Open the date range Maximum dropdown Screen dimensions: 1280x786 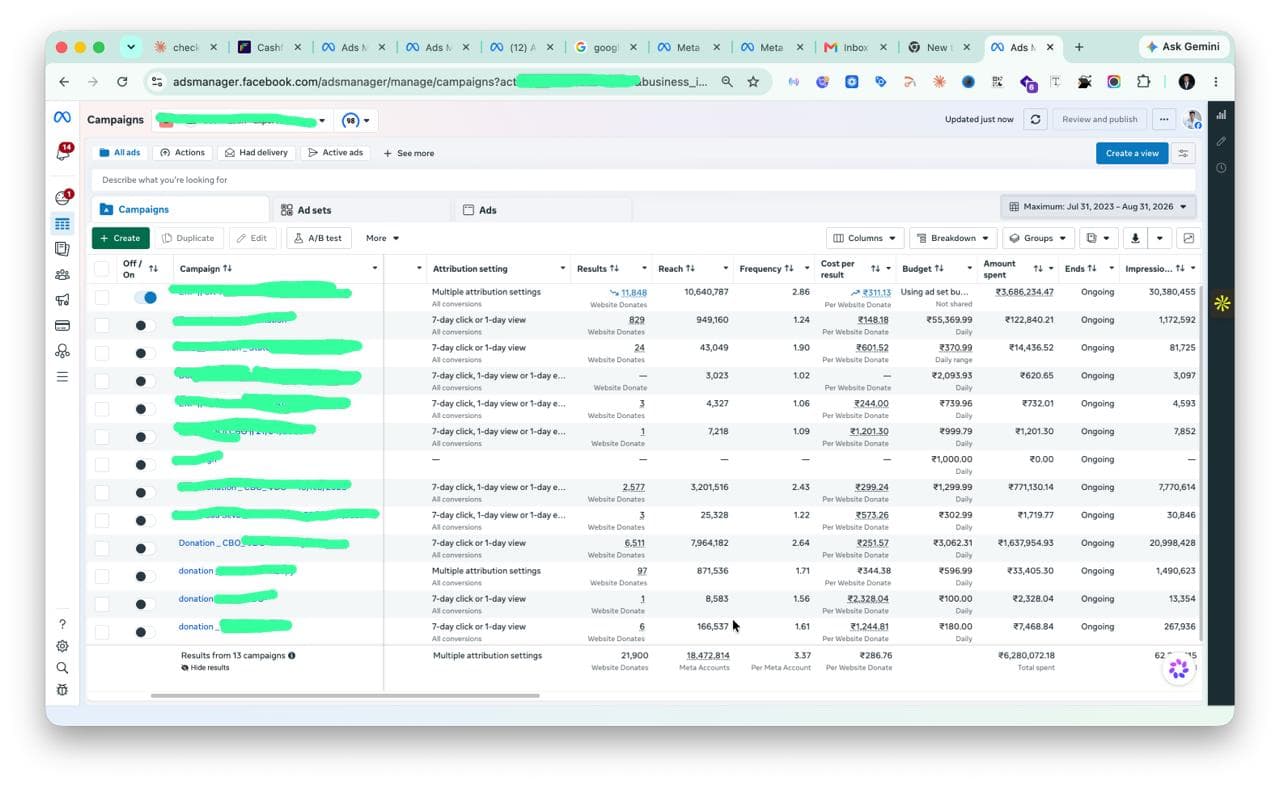tap(1098, 207)
